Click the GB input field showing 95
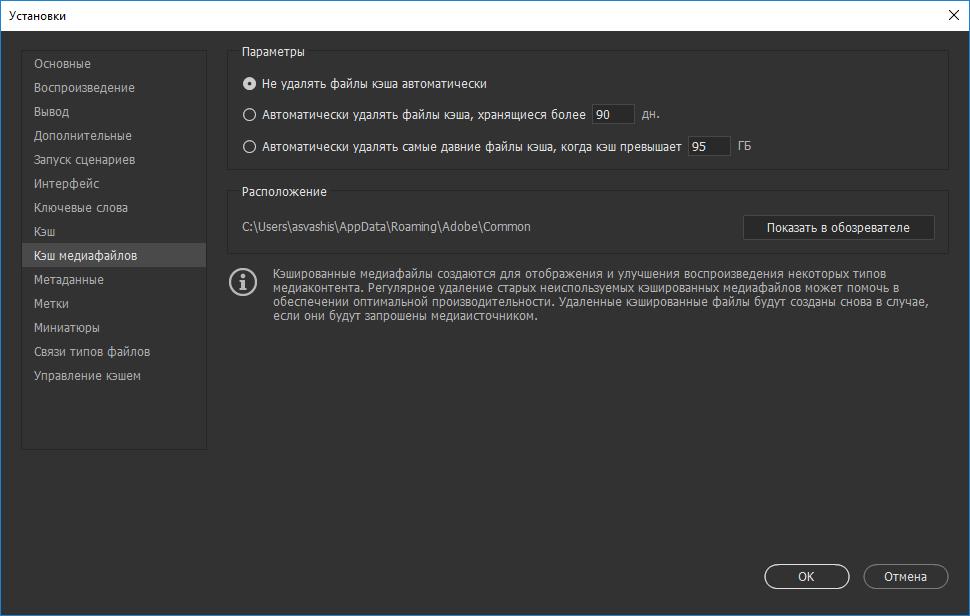 (x=709, y=147)
